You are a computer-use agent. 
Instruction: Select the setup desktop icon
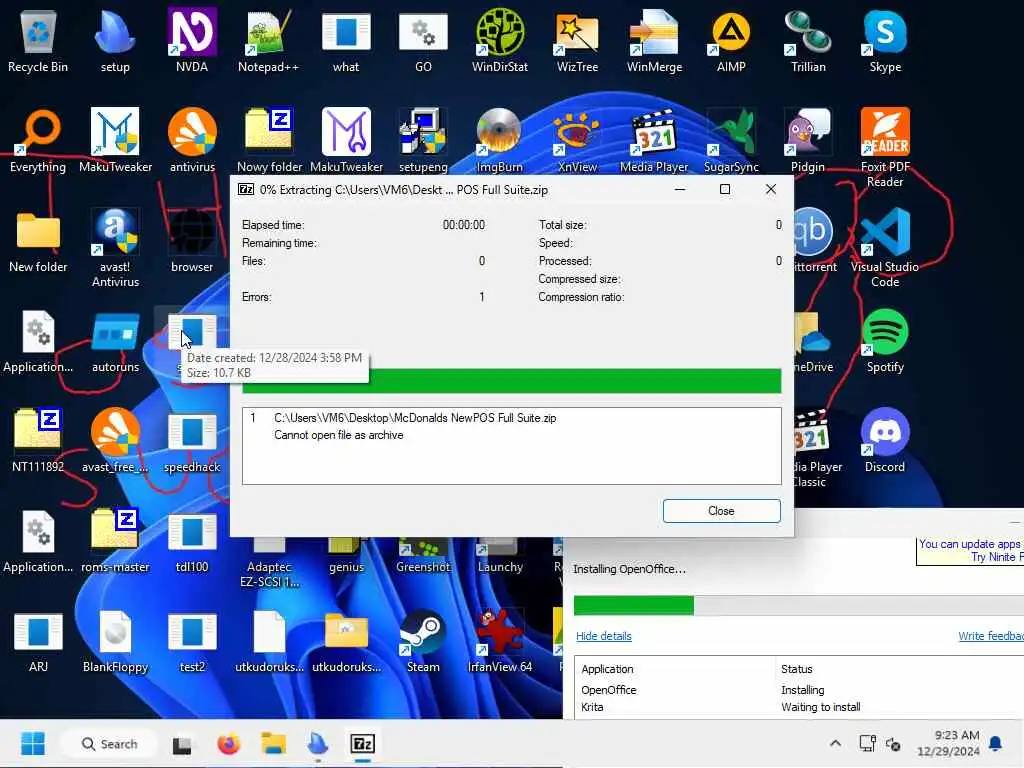pos(115,40)
